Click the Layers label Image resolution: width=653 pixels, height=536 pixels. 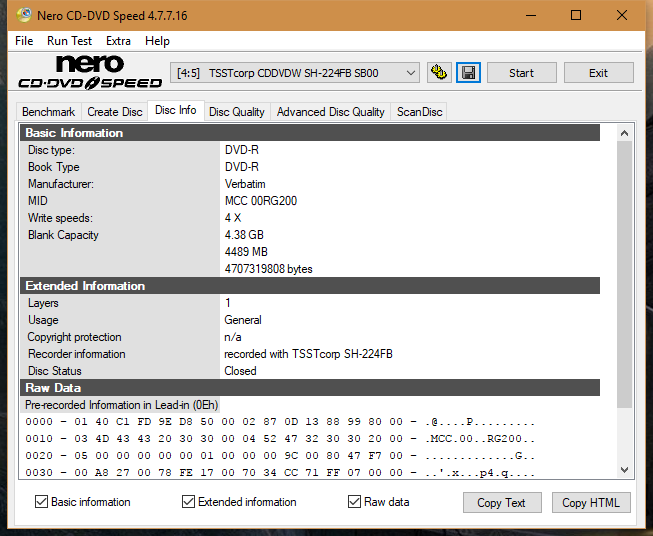[x=43, y=303]
